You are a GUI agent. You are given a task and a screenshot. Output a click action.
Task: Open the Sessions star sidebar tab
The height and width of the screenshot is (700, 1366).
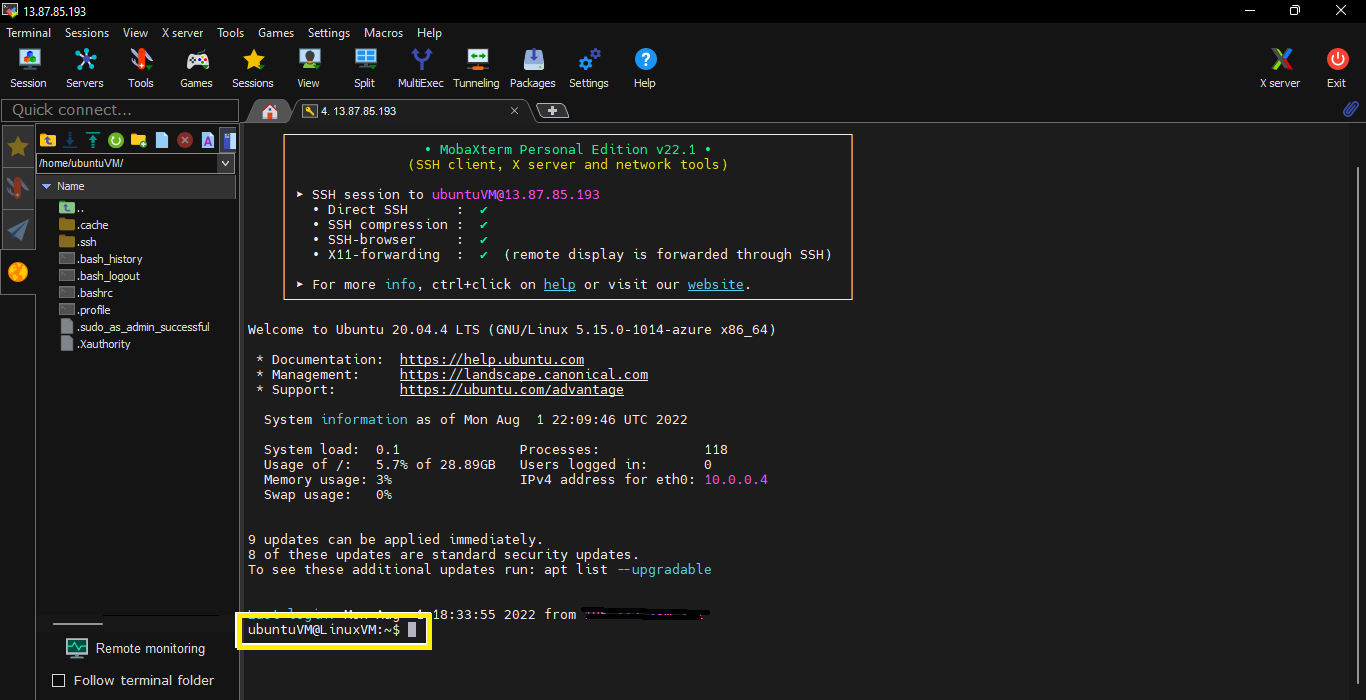point(18,147)
